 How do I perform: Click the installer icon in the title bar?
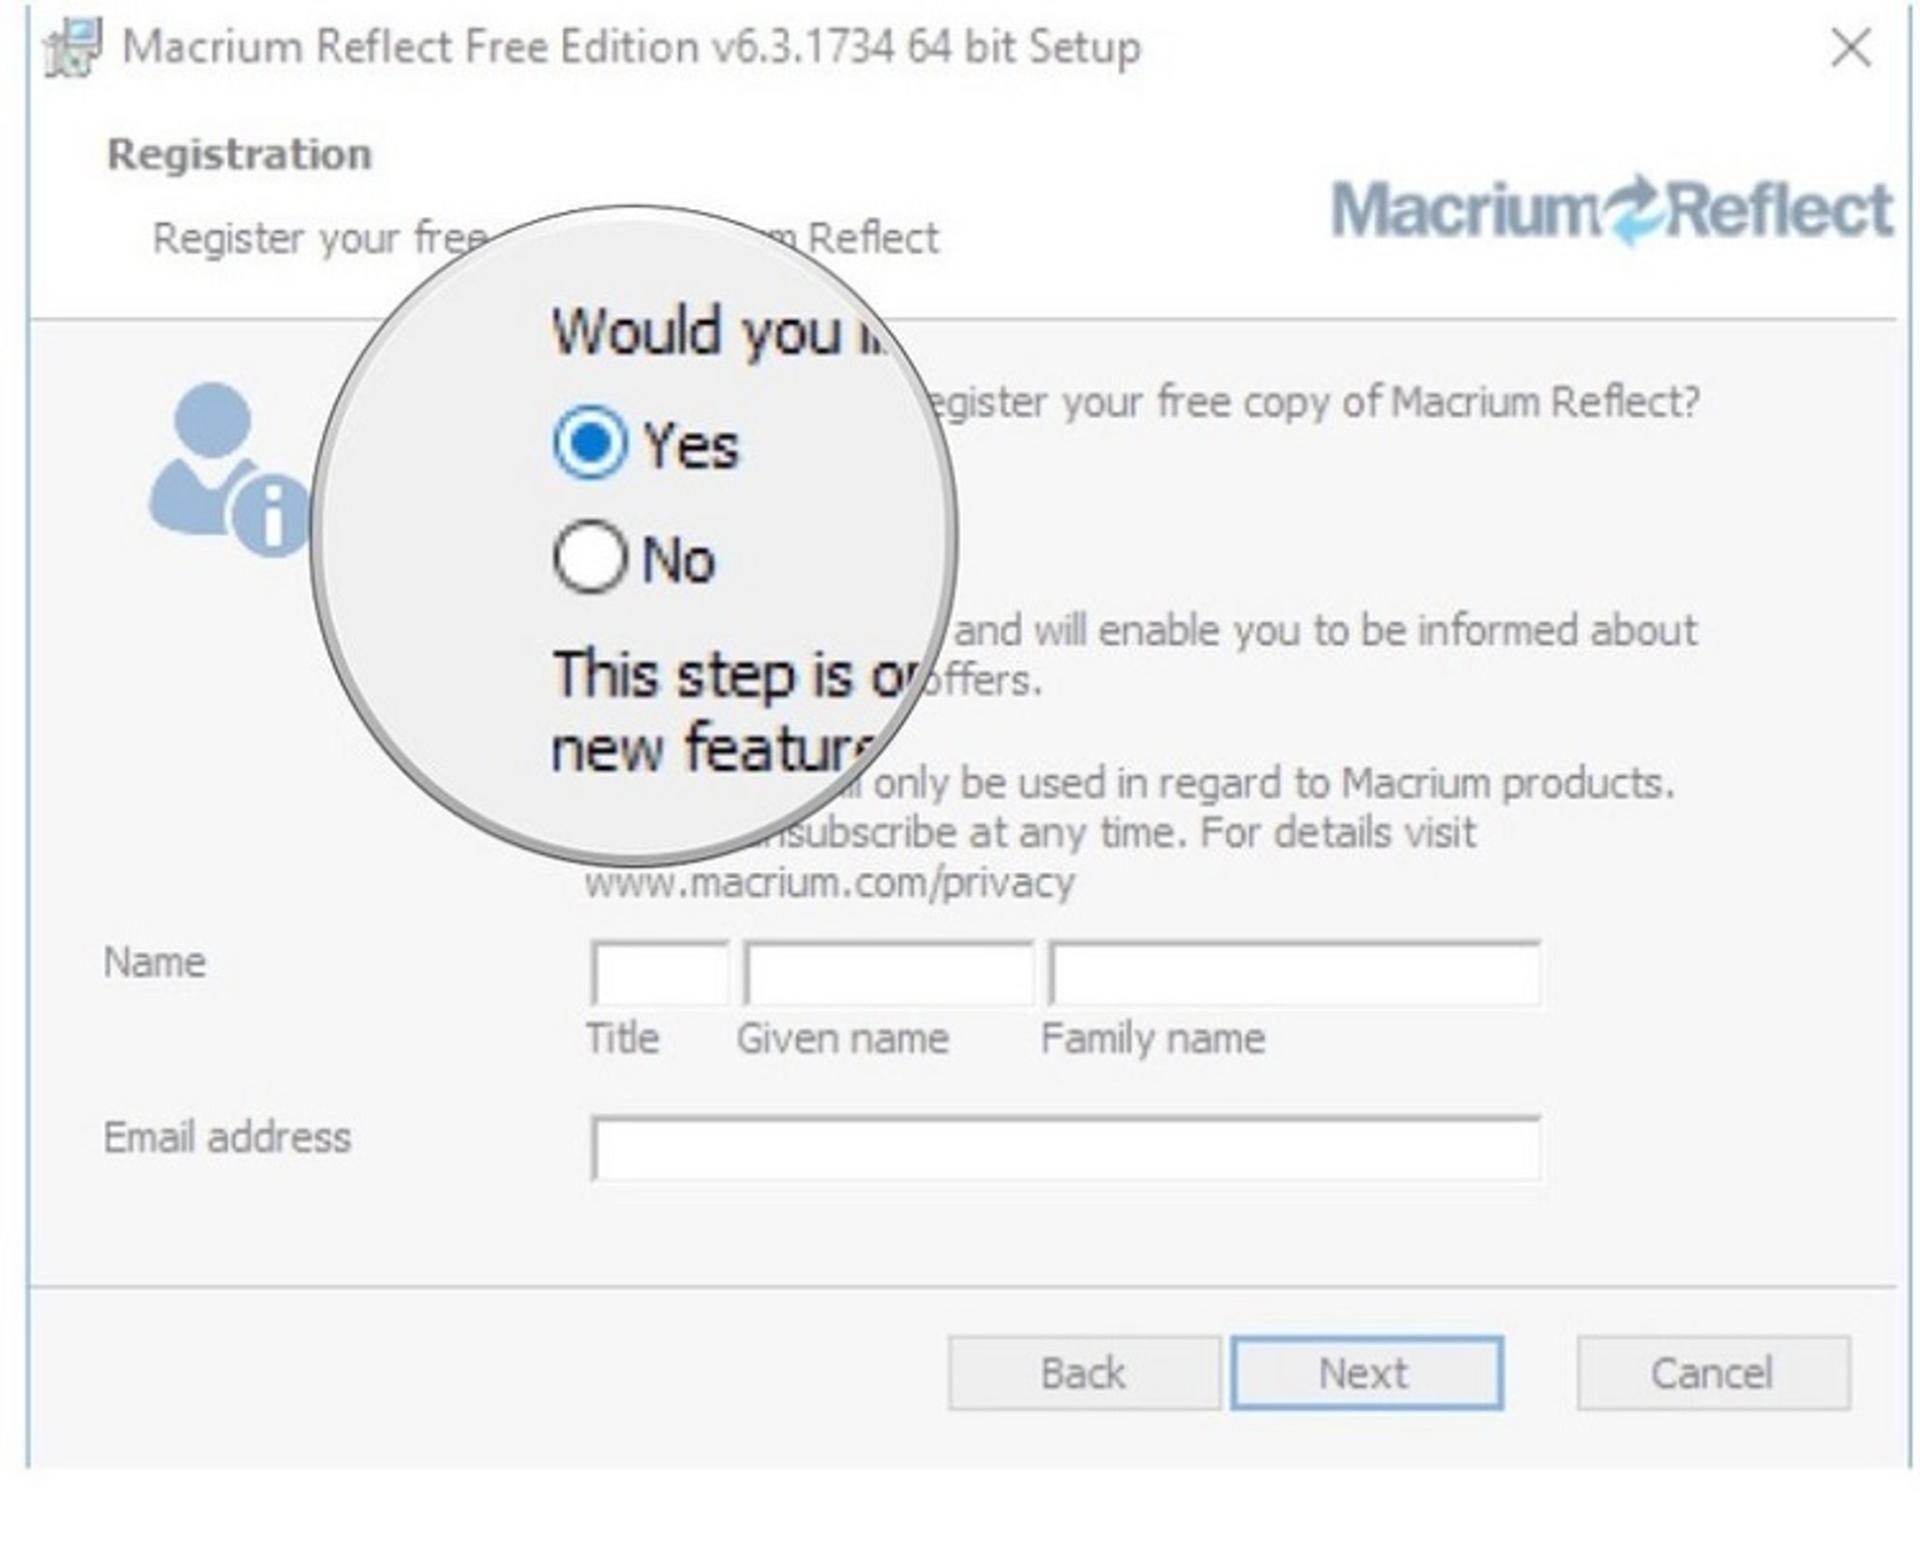point(73,47)
